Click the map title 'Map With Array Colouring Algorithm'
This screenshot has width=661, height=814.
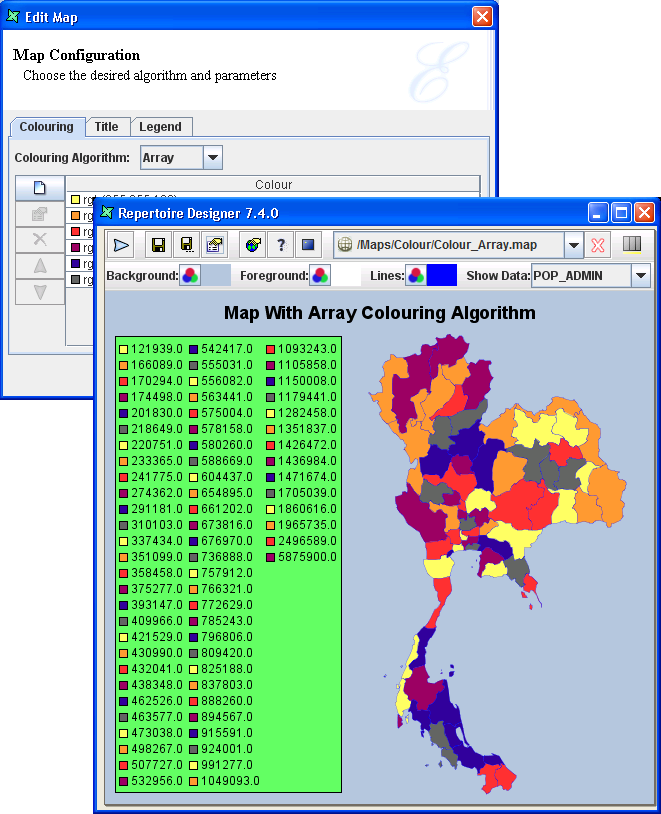pos(380,313)
